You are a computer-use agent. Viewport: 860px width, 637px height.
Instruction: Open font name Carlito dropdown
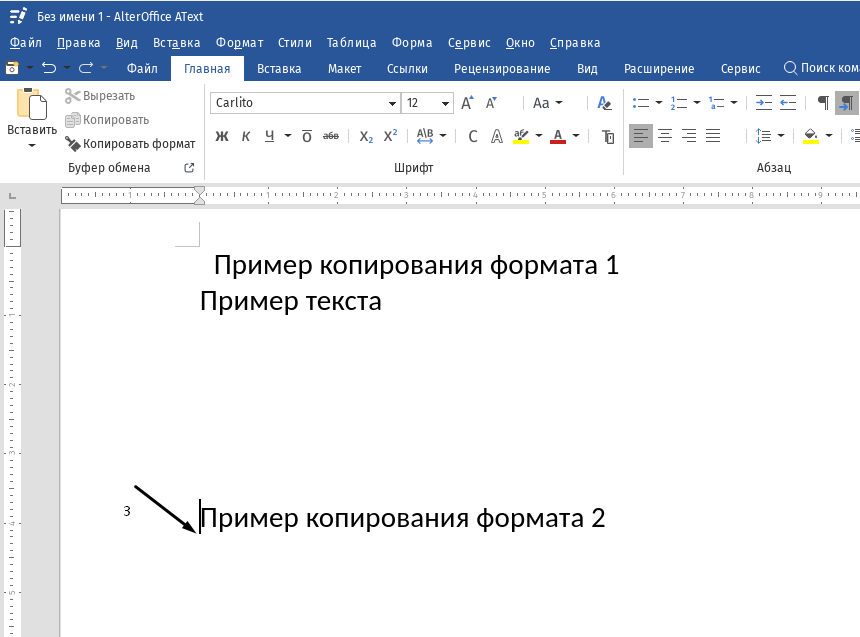[x=392, y=103]
